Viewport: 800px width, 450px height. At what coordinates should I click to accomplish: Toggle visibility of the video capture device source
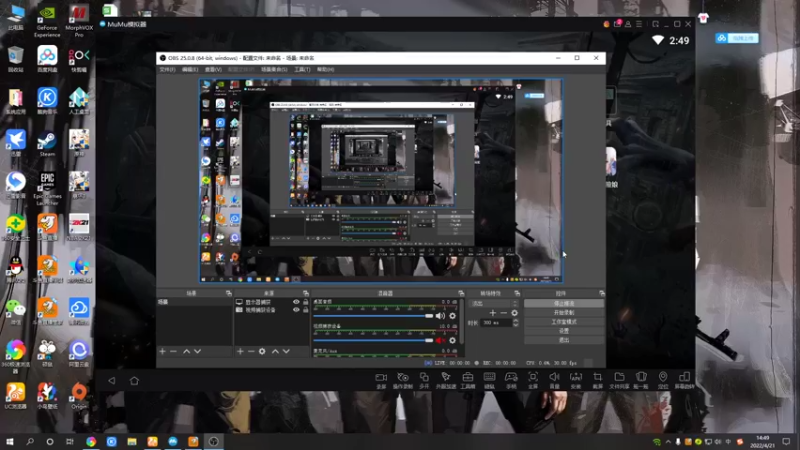click(296, 310)
